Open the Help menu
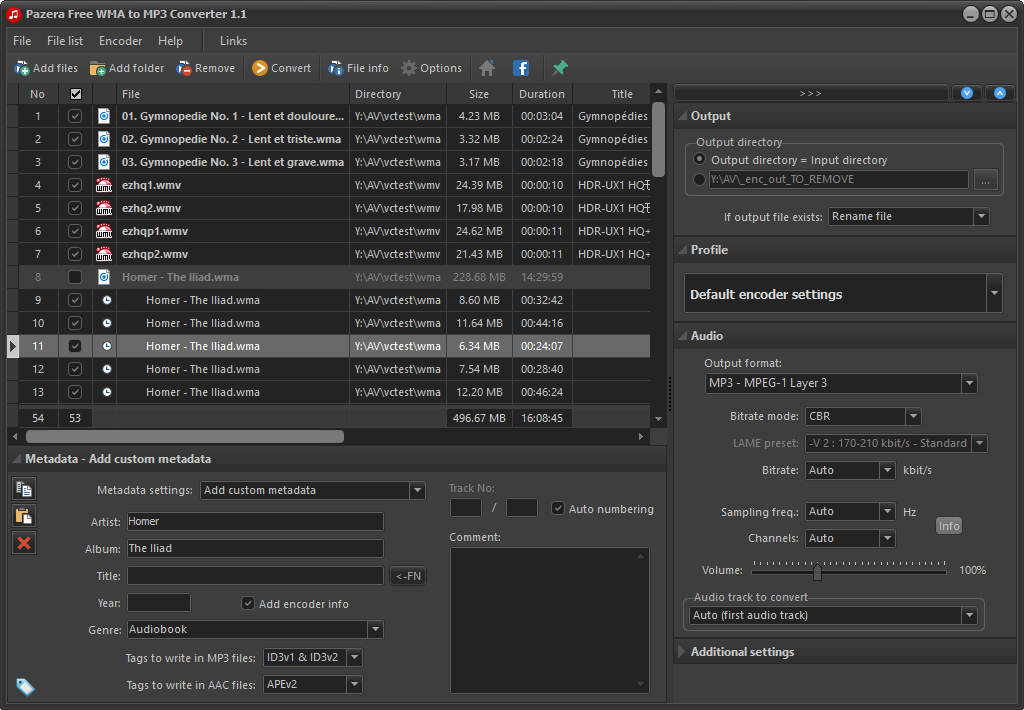Image resolution: width=1024 pixels, height=710 pixels. [x=170, y=40]
